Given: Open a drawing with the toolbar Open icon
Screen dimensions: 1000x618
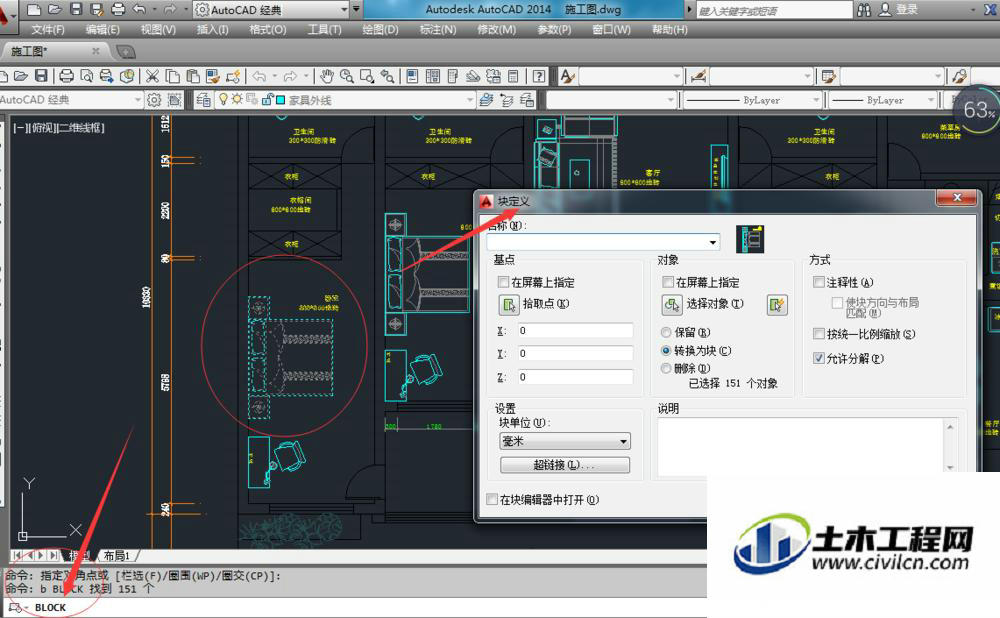Looking at the screenshot, I should point(21,77).
